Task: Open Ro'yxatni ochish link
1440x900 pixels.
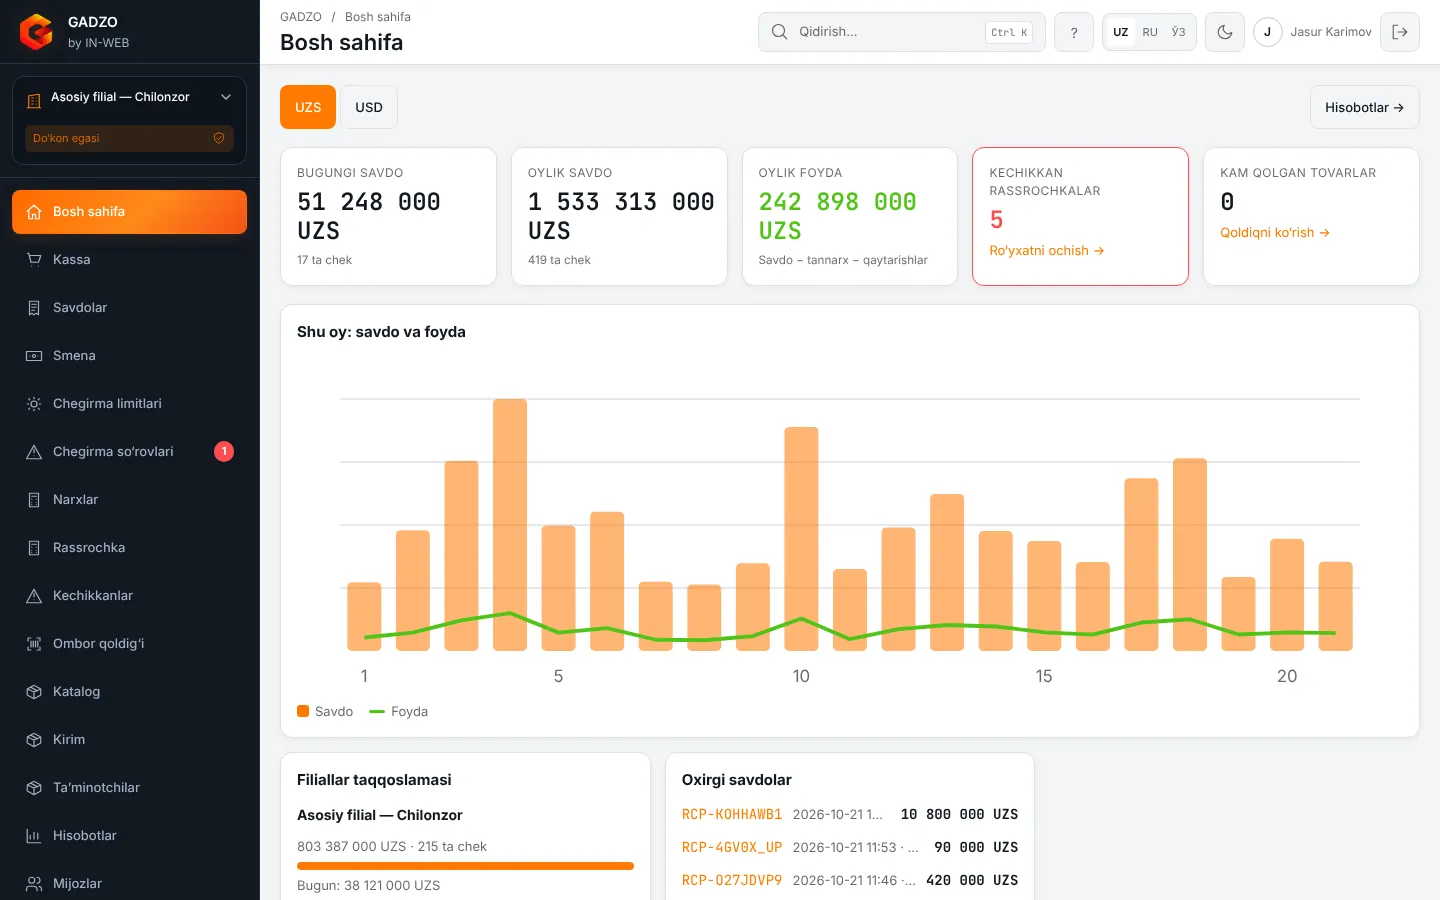Action: tap(1047, 251)
